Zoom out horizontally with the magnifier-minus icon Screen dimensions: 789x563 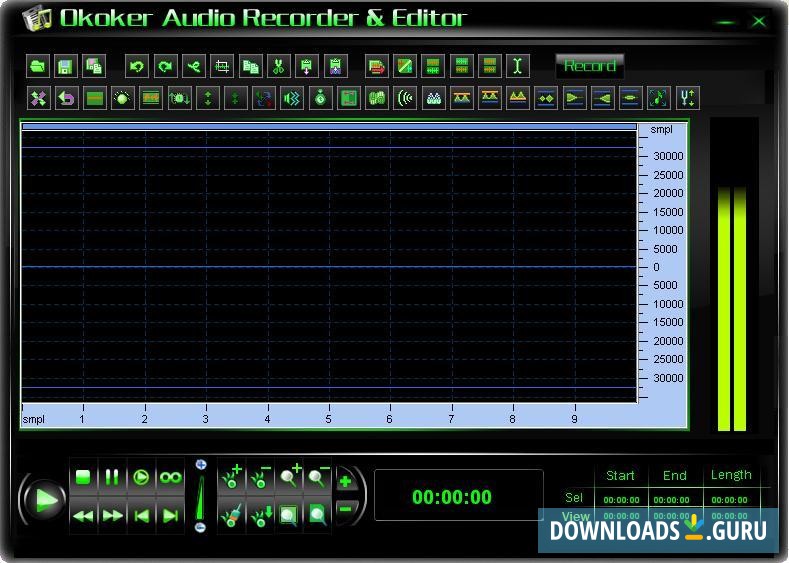pos(318,476)
